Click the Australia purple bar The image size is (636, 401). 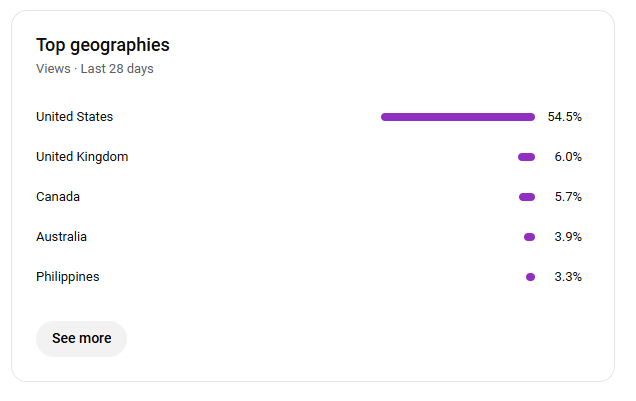tap(529, 237)
